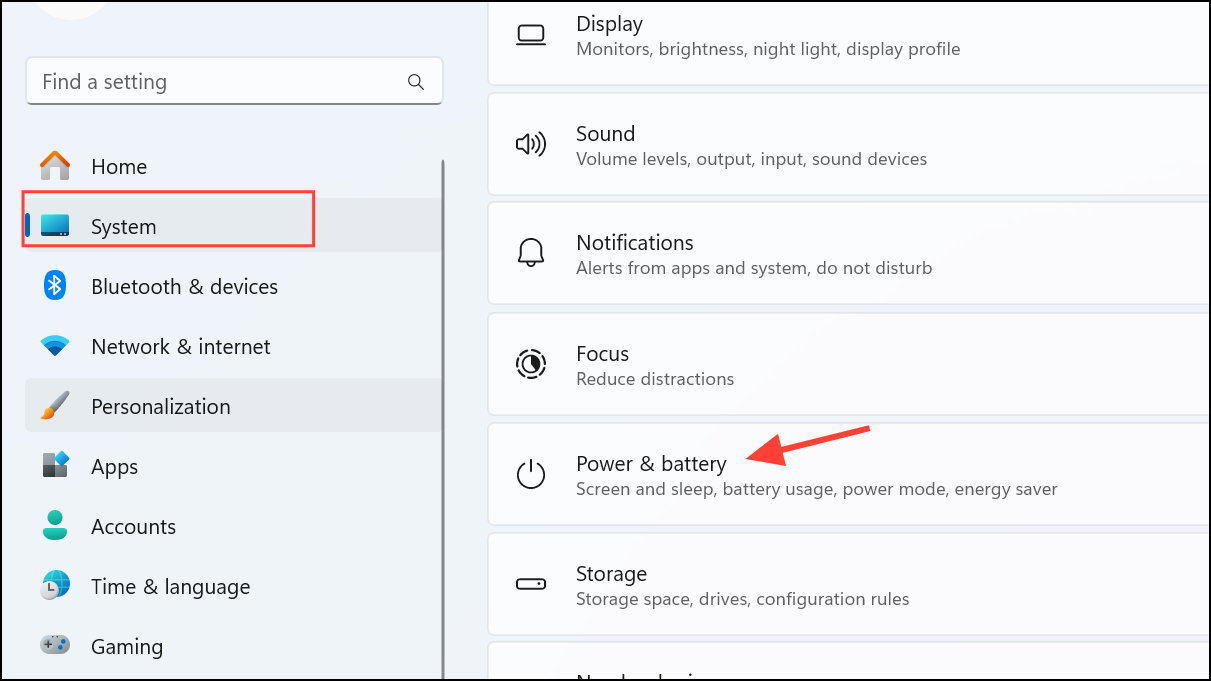Select Network & internet in sidebar
Image resolution: width=1211 pixels, height=681 pixels.
(x=180, y=346)
